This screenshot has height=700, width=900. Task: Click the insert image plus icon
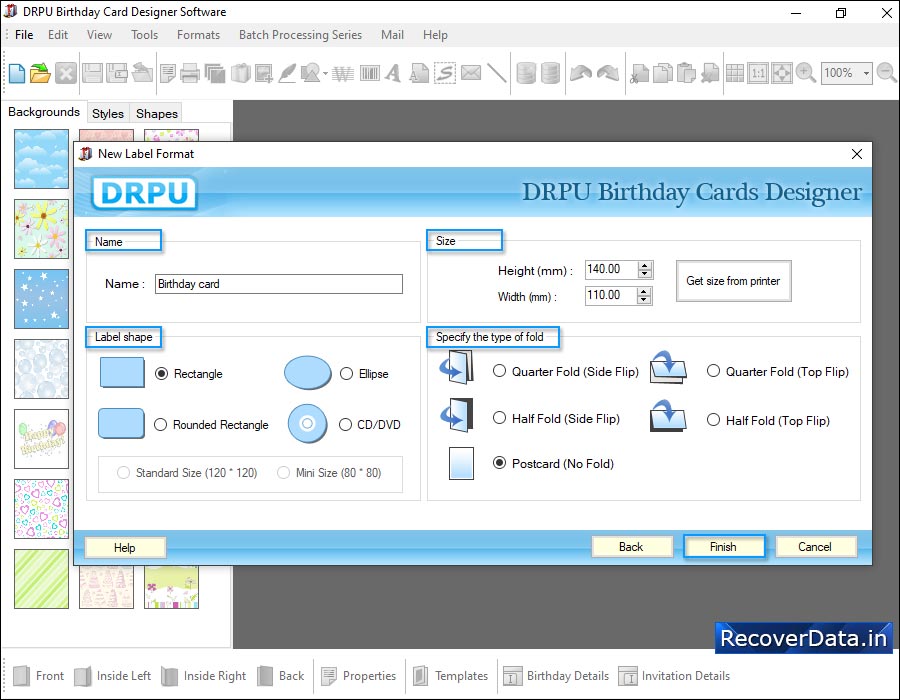coord(264,73)
